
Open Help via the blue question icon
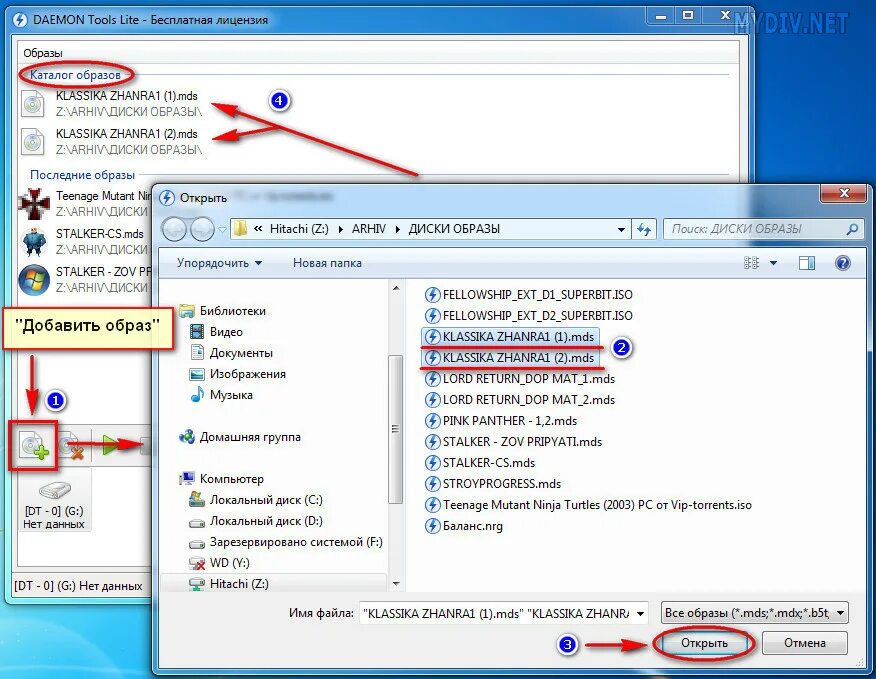[x=842, y=263]
